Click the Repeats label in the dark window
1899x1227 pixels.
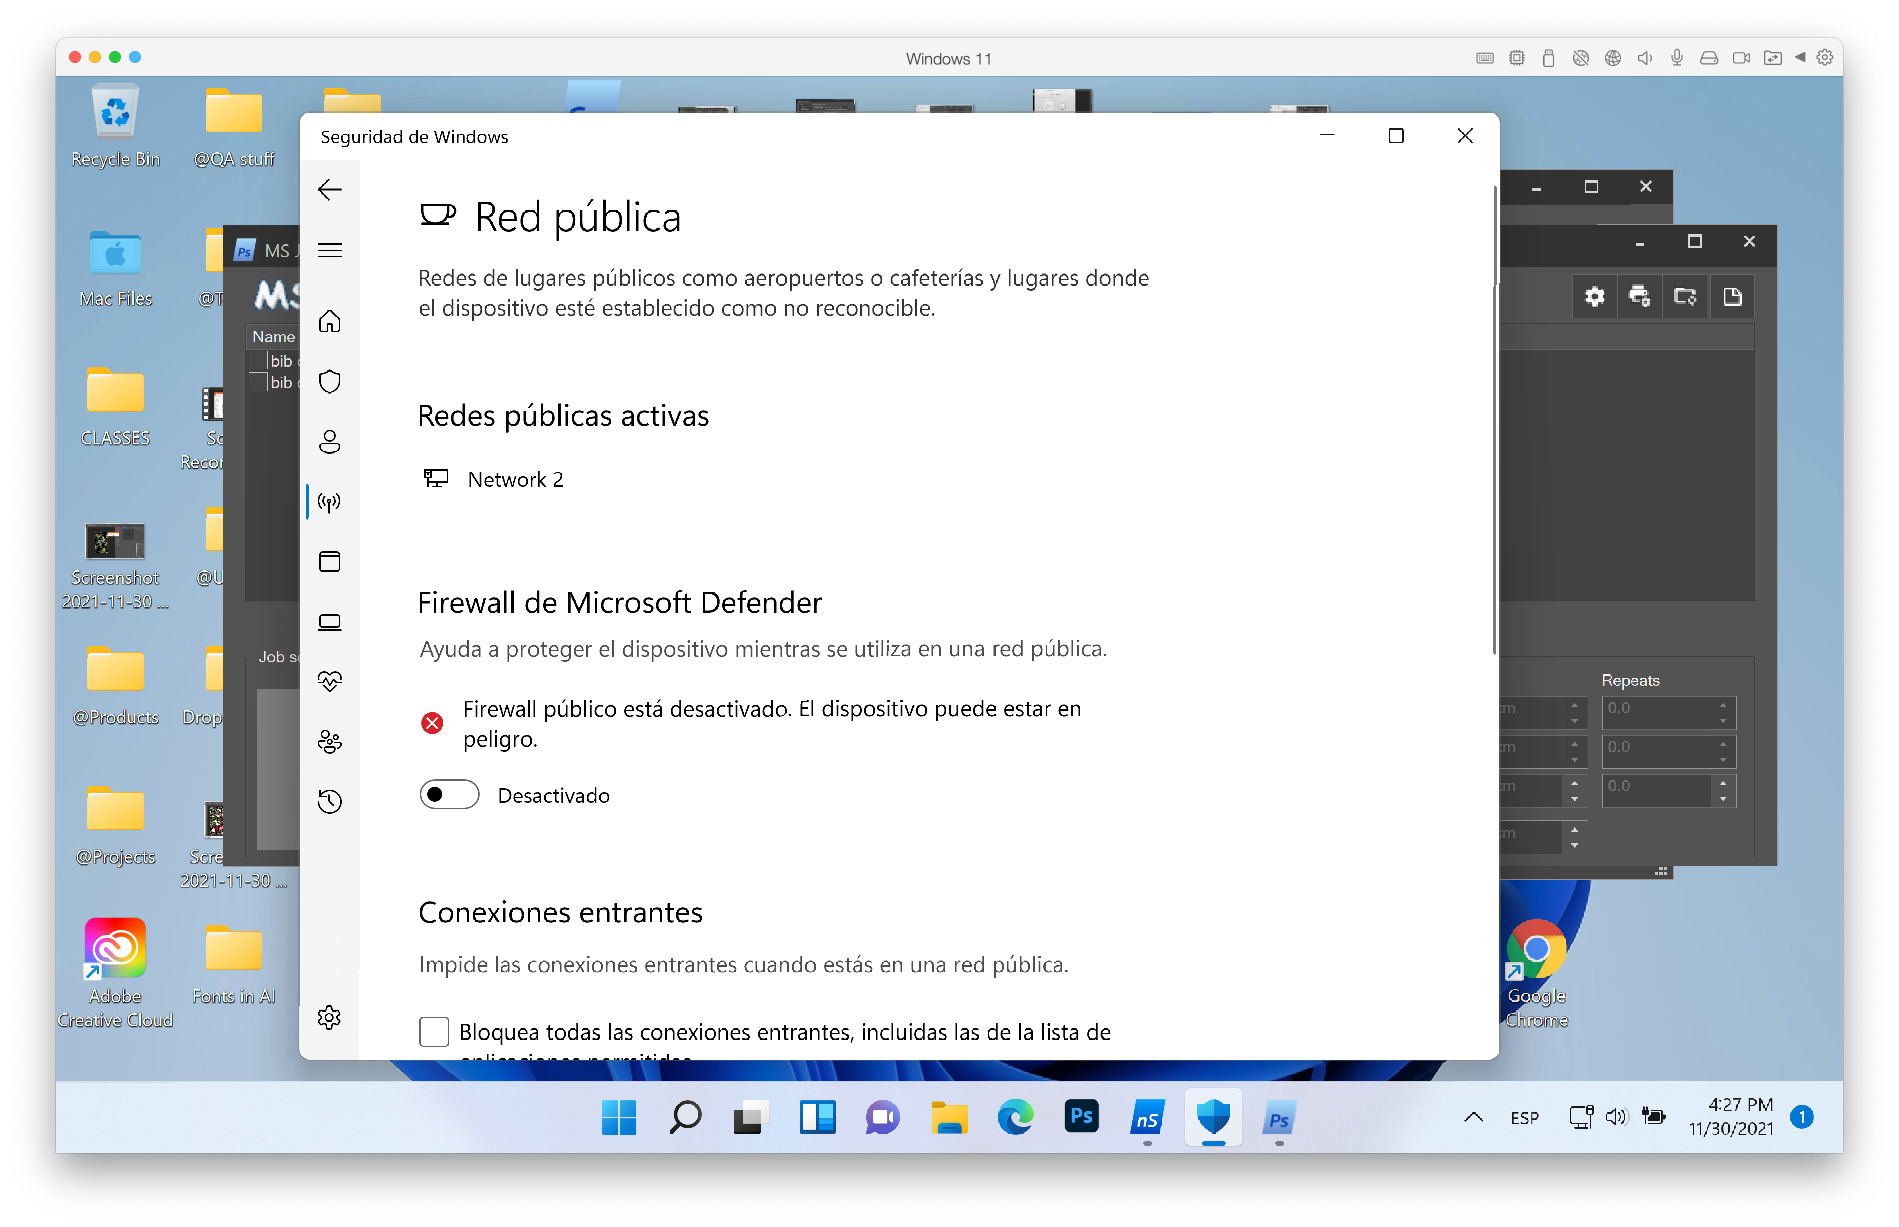[x=1630, y=680]
